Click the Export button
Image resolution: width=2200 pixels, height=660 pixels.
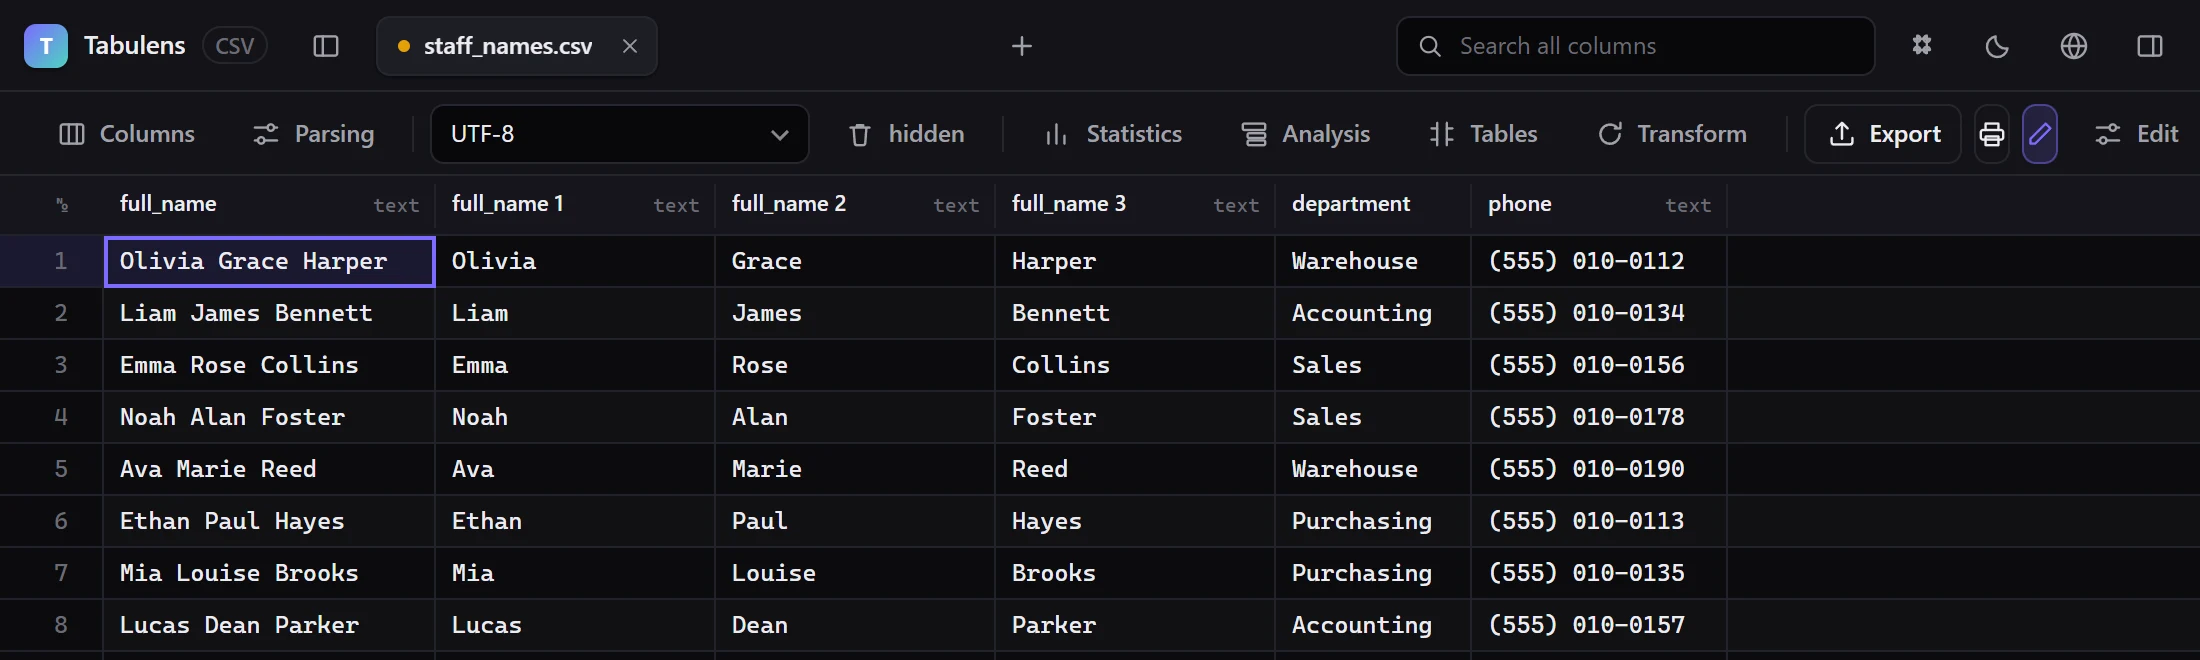click(x=1883, y=134)
